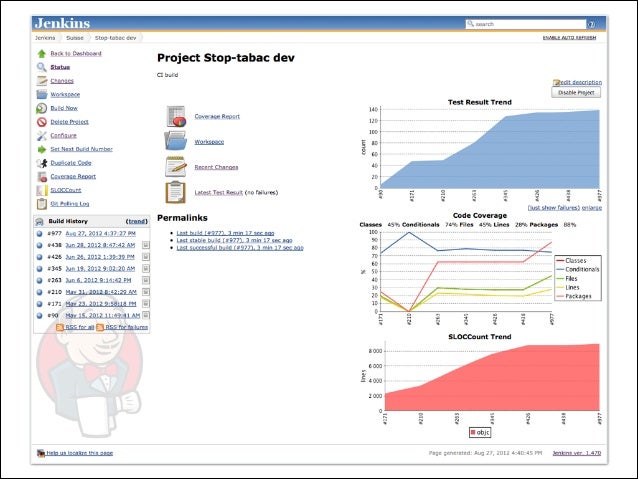Click the edit description link
The image size is (638, 479).
coord(581,82)
